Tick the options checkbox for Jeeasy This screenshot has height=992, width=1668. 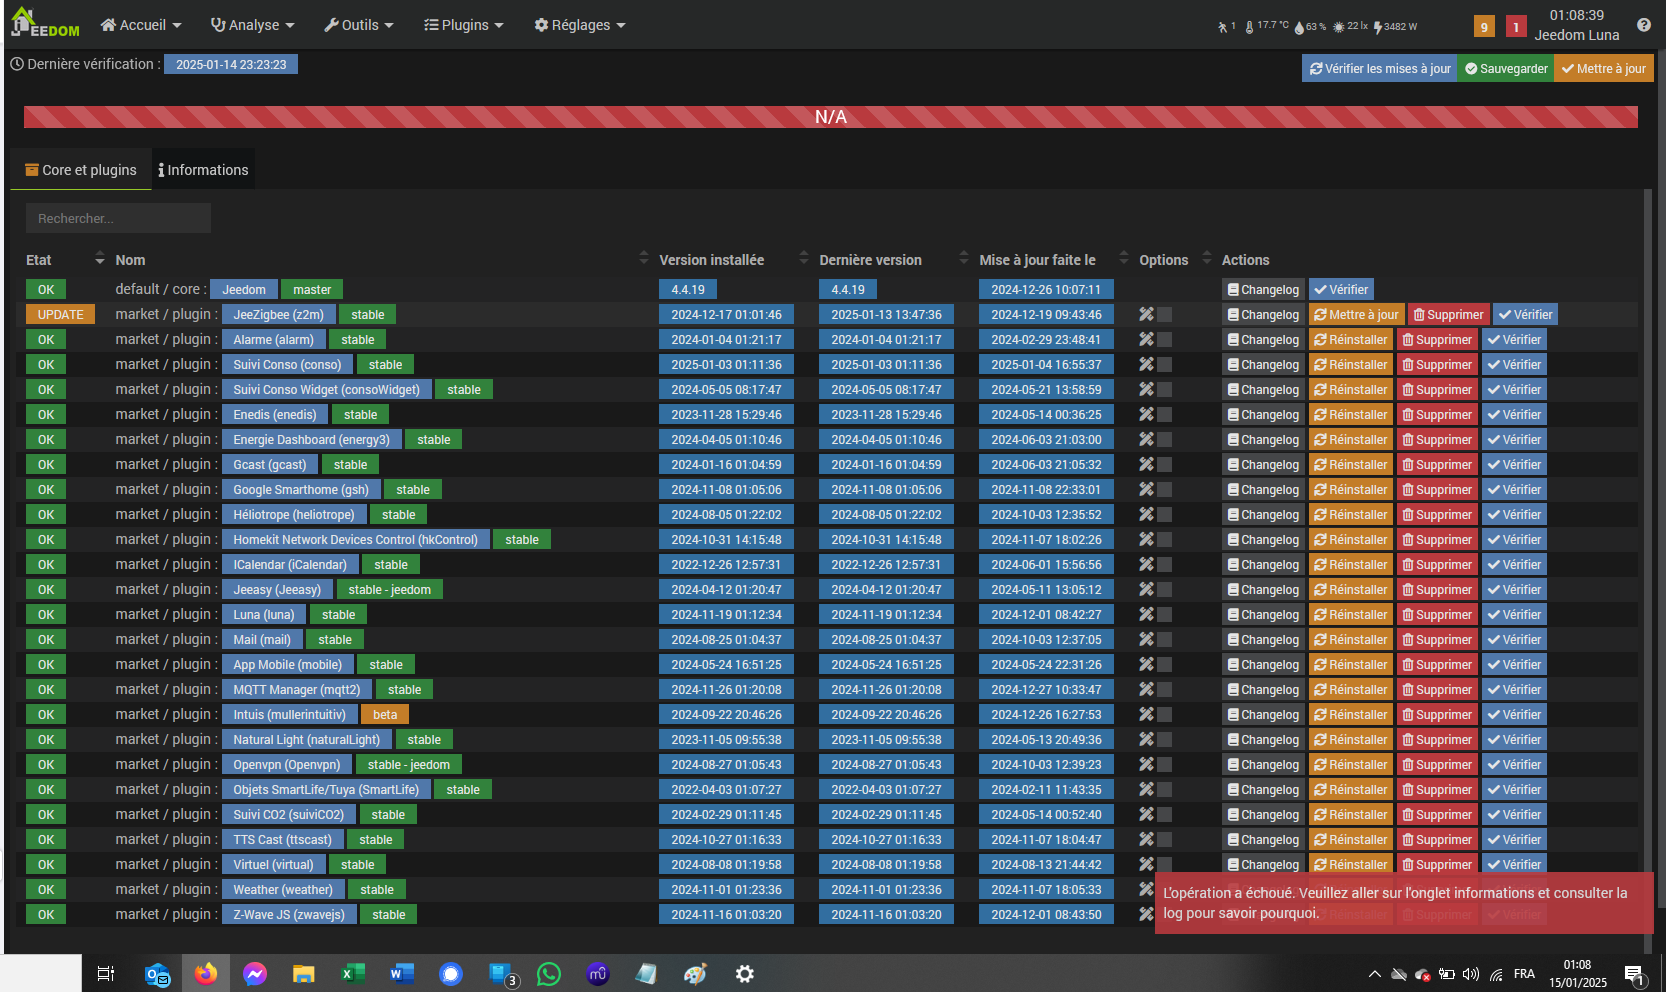1165,589
